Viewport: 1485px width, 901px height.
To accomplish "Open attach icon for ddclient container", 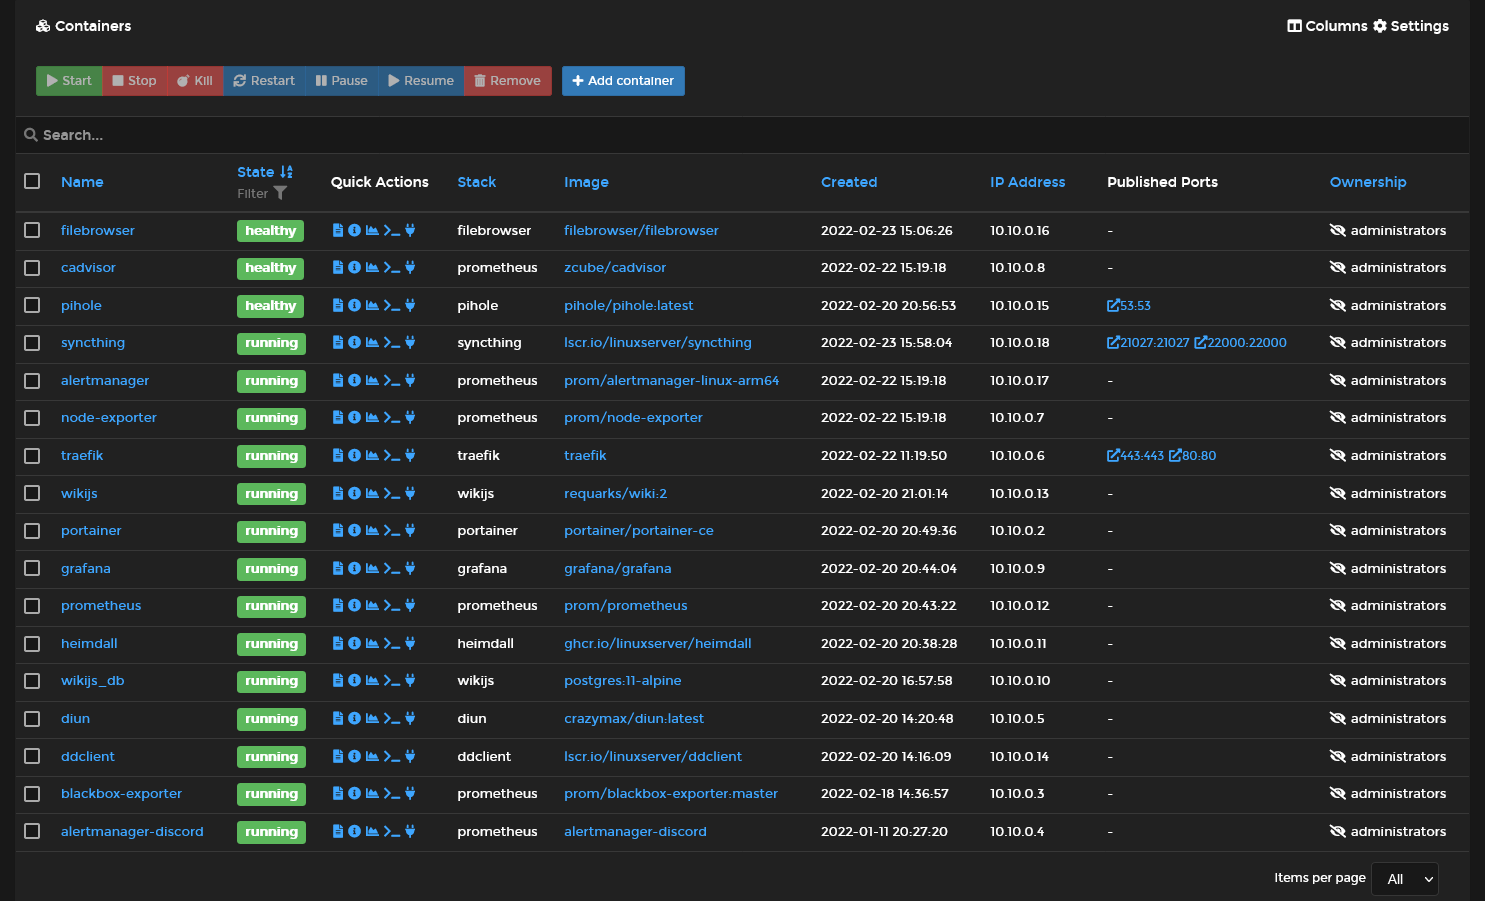I will (410, 757).
